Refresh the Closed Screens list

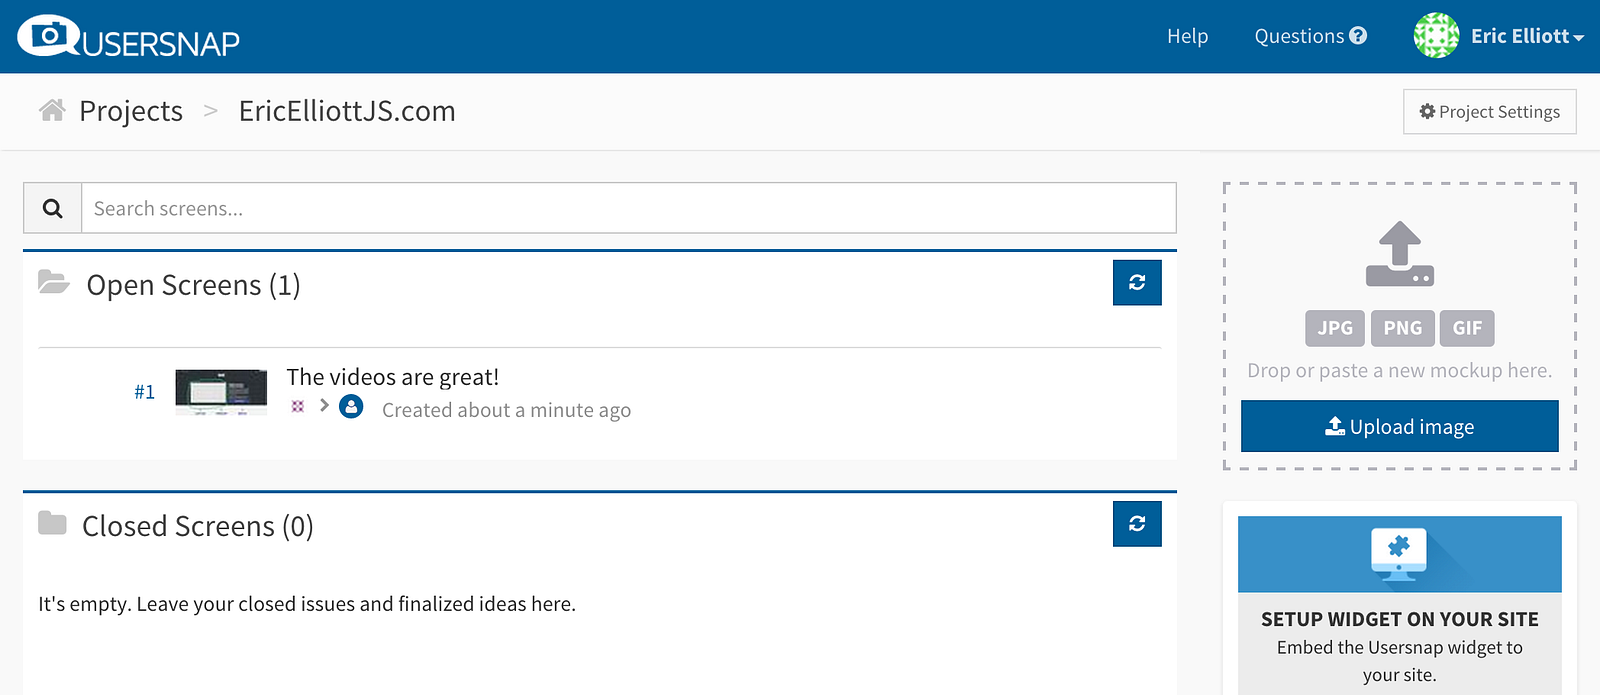coord(1137,523)
